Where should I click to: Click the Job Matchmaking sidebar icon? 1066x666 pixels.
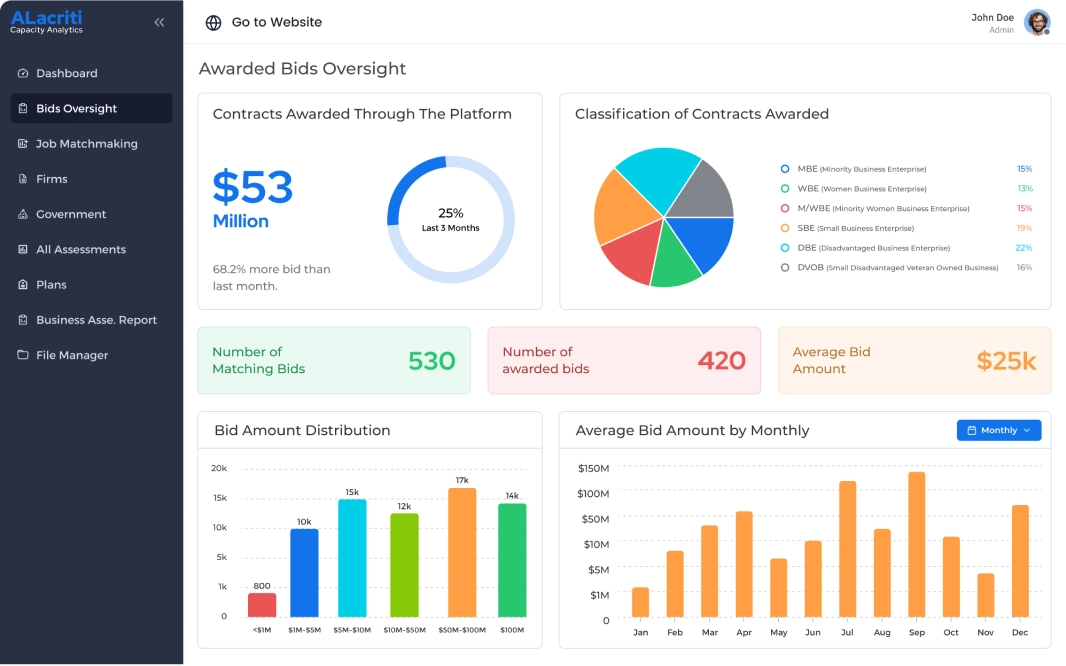pos(23,144)
